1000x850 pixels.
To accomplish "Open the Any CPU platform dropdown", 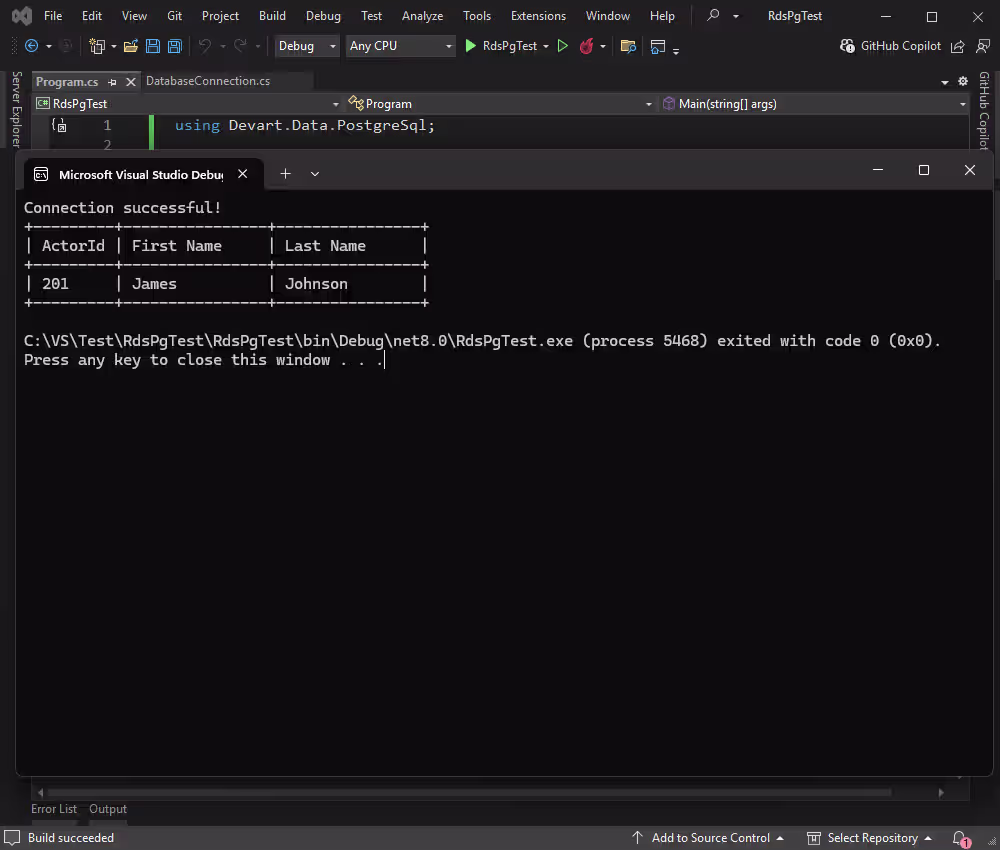I will 398,46.
